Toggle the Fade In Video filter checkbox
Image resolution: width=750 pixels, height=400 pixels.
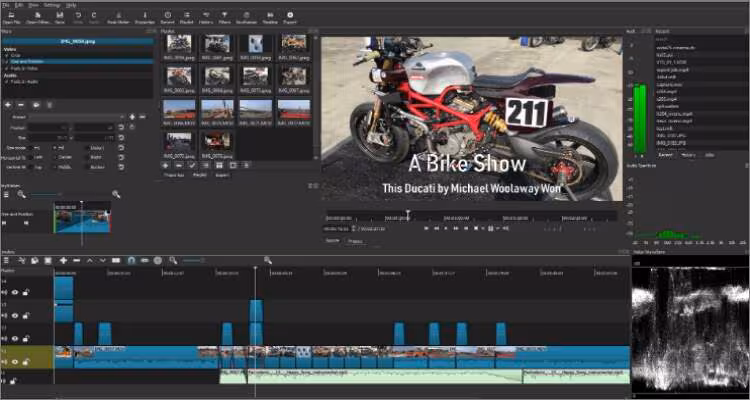pos(7,68)
